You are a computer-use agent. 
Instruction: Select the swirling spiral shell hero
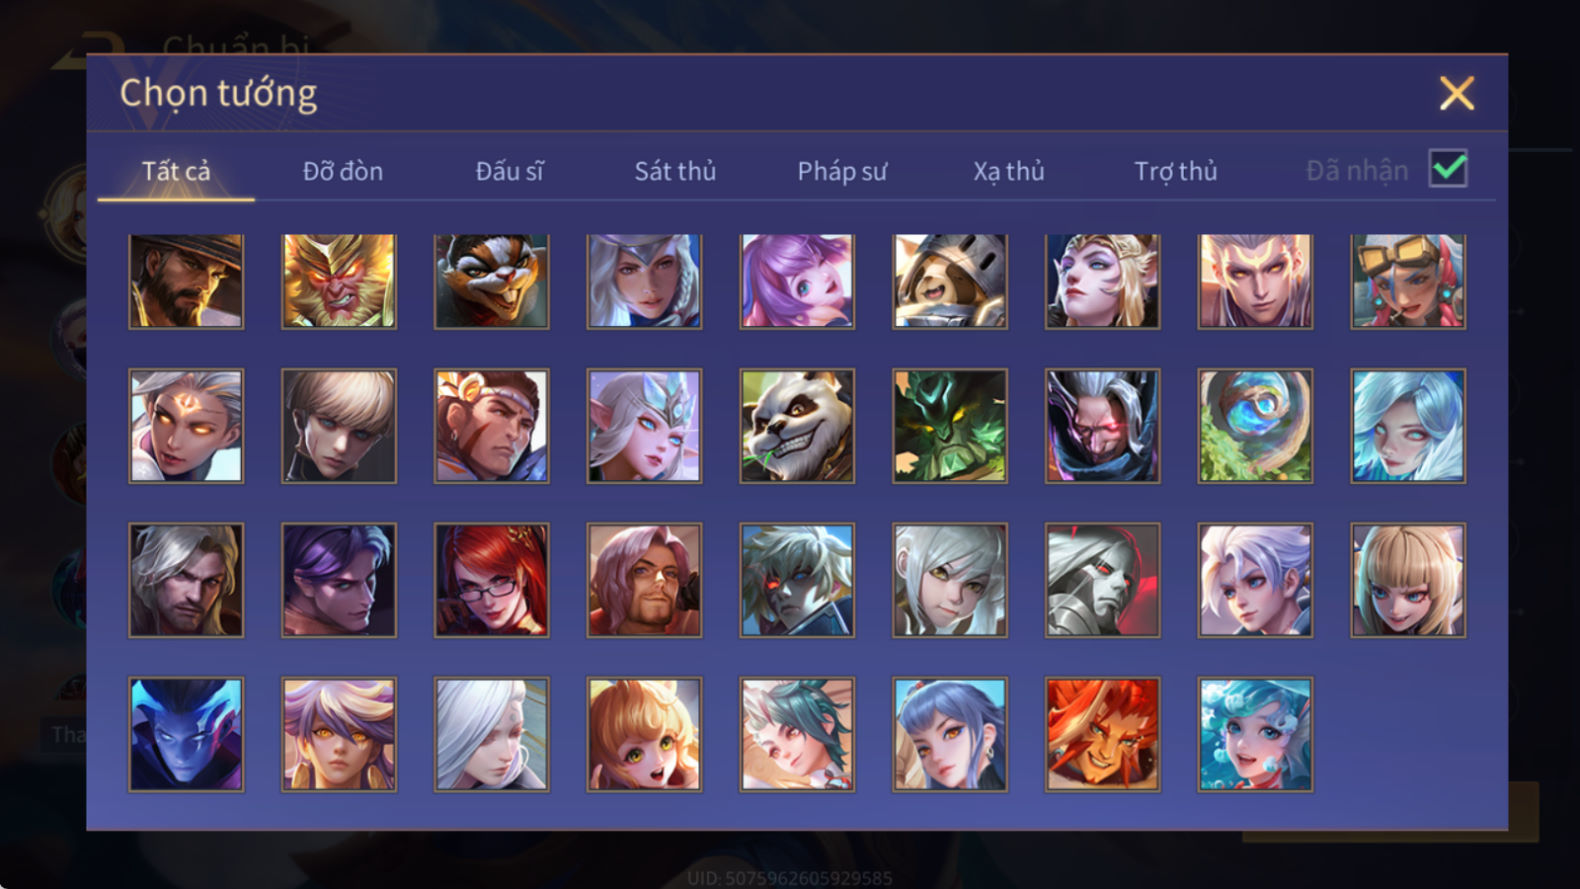[1255, 426]
